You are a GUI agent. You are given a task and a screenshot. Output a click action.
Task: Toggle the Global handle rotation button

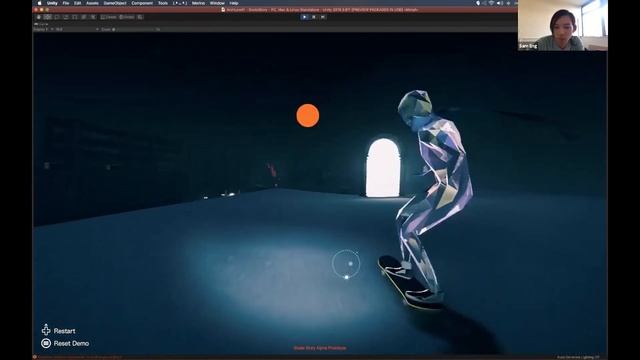point(127,17)
